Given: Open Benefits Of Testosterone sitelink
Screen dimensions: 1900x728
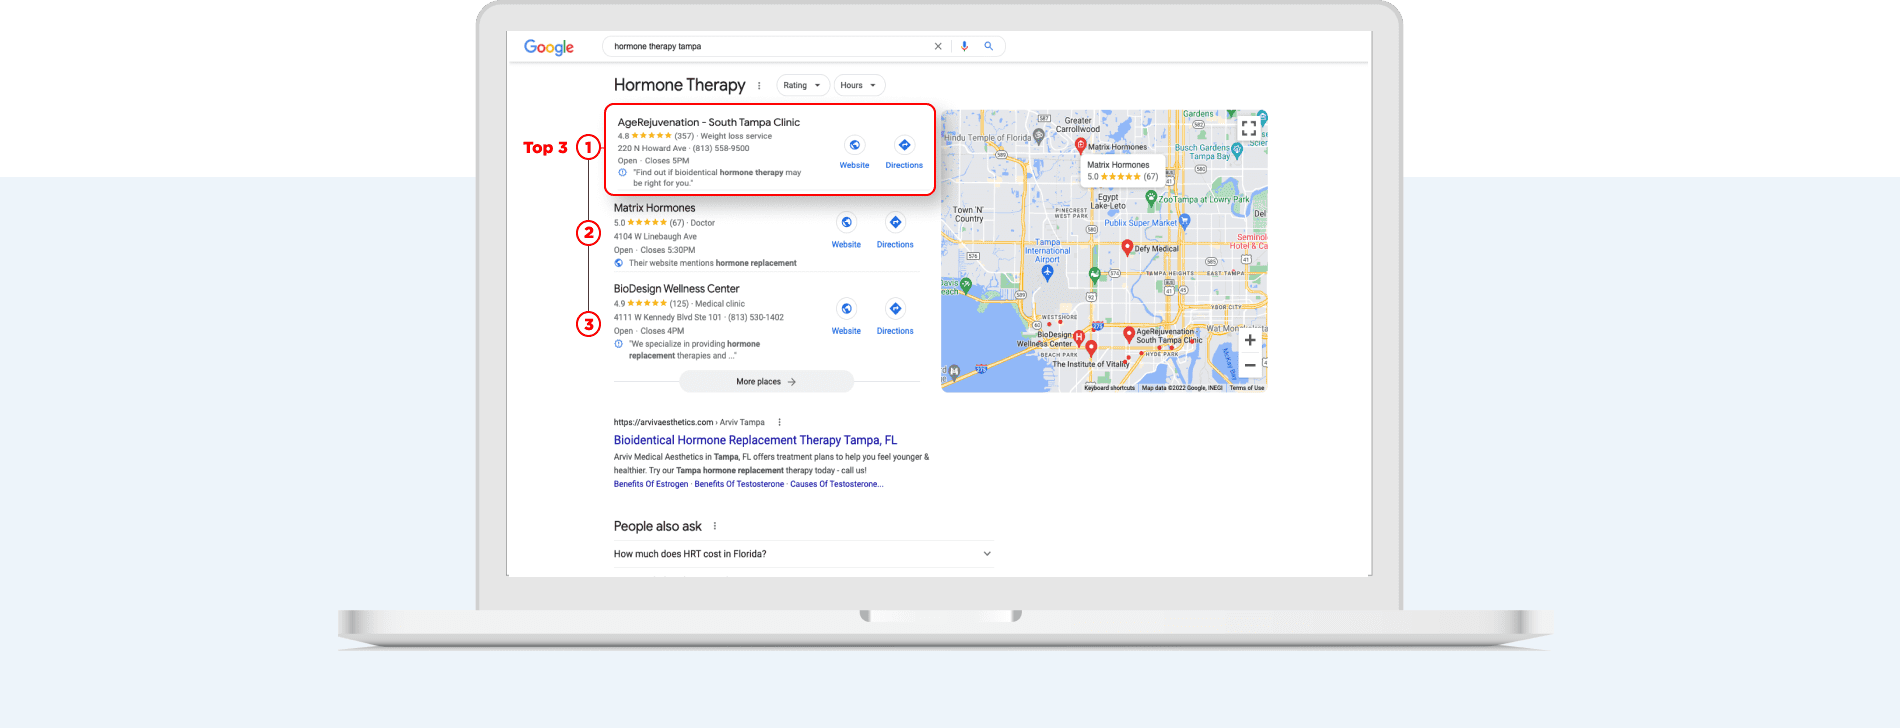Looking at the screenshot, I should [739, 484].
